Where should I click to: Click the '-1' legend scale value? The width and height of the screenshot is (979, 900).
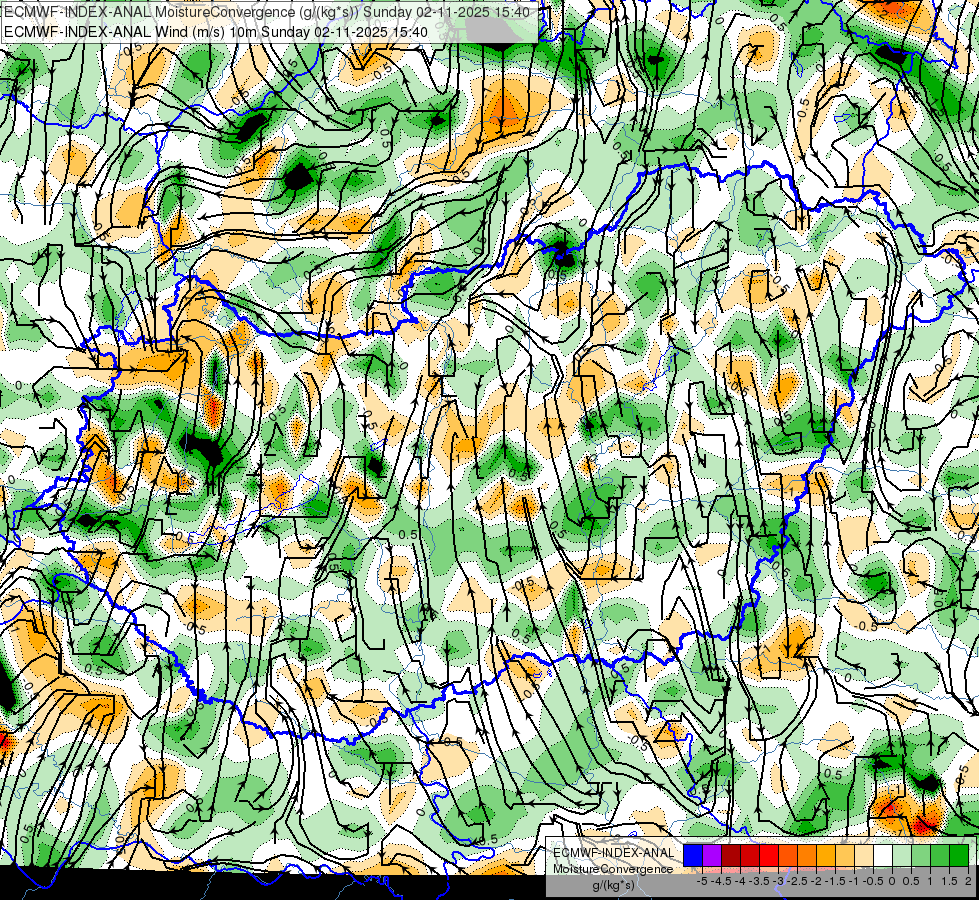coord(854,881)
